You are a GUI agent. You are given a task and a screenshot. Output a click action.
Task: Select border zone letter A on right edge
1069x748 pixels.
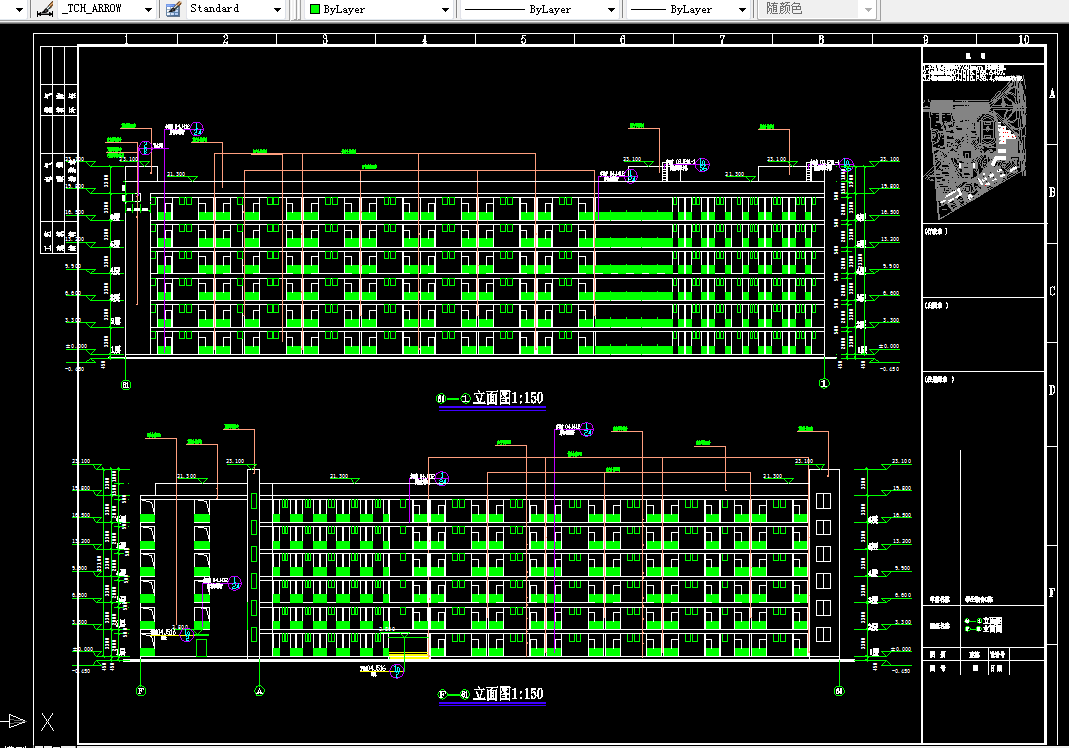(x=1052, y=94)
